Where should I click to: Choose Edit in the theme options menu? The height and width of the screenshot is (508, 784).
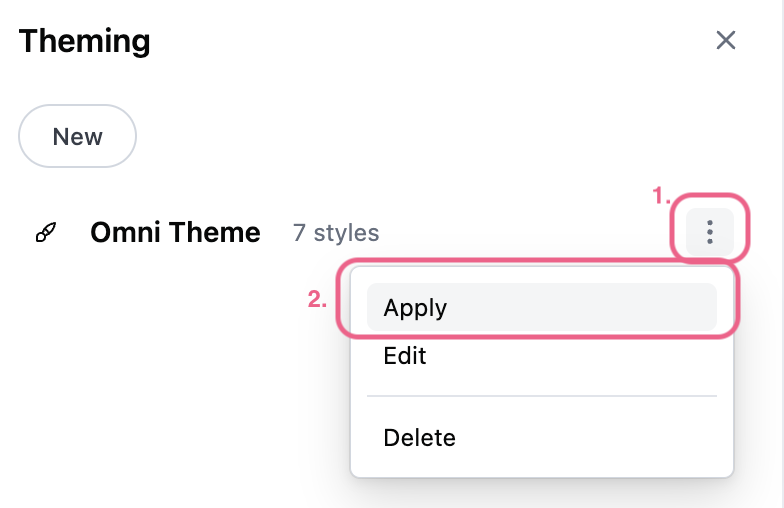point(405,356)
